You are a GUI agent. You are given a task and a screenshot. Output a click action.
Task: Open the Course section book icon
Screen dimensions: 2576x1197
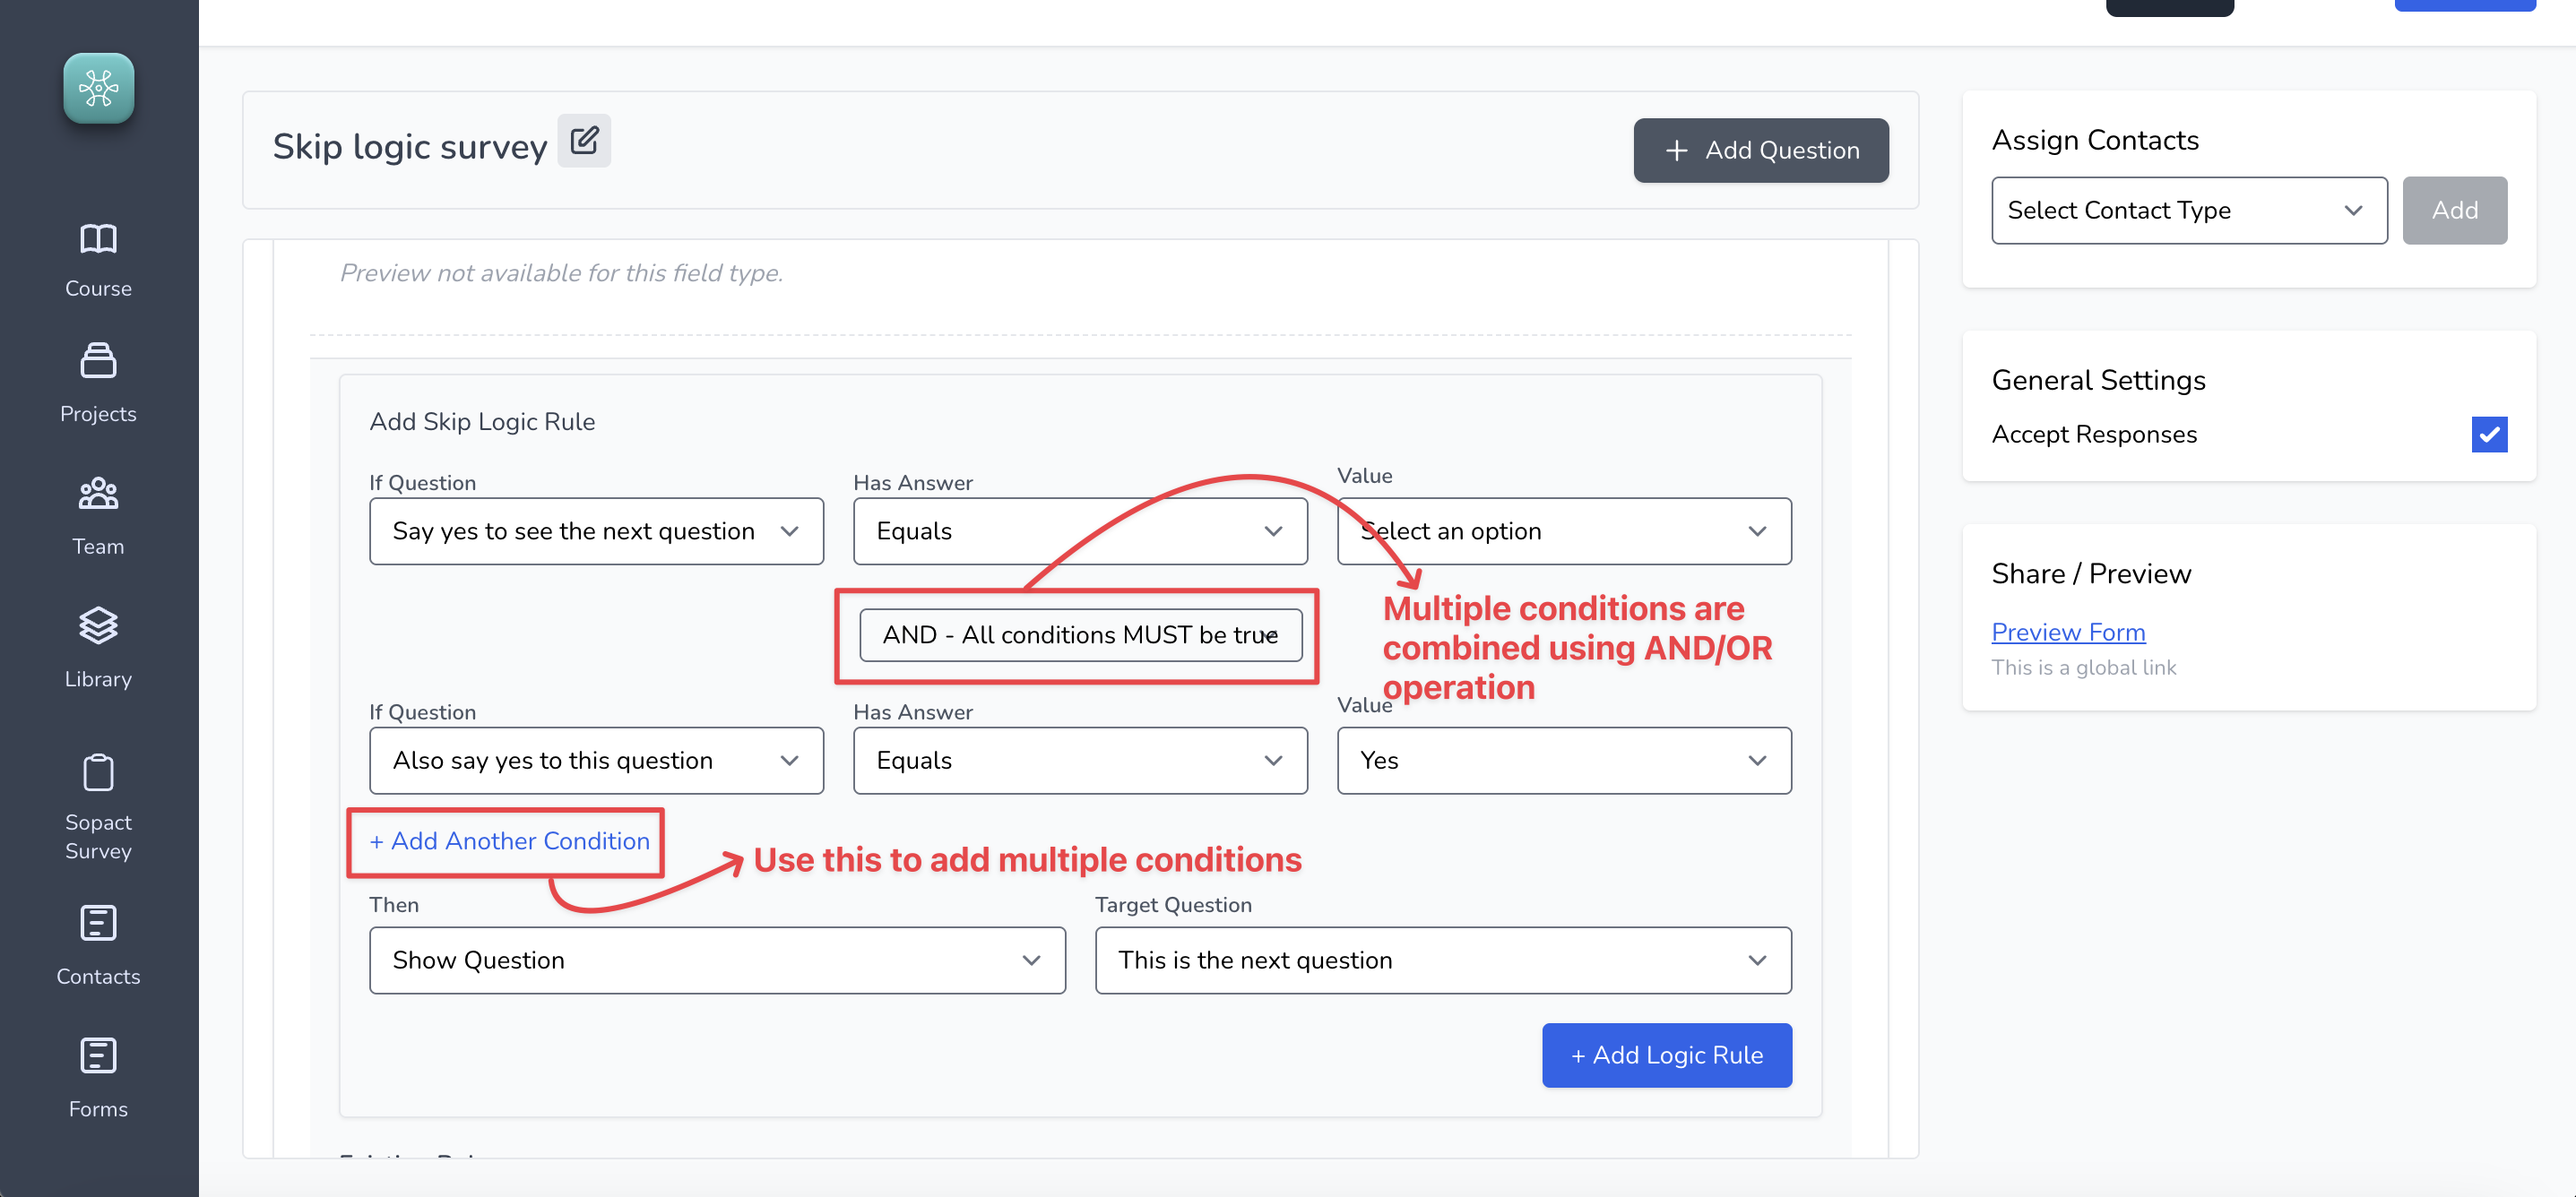[x=98, y=238]
